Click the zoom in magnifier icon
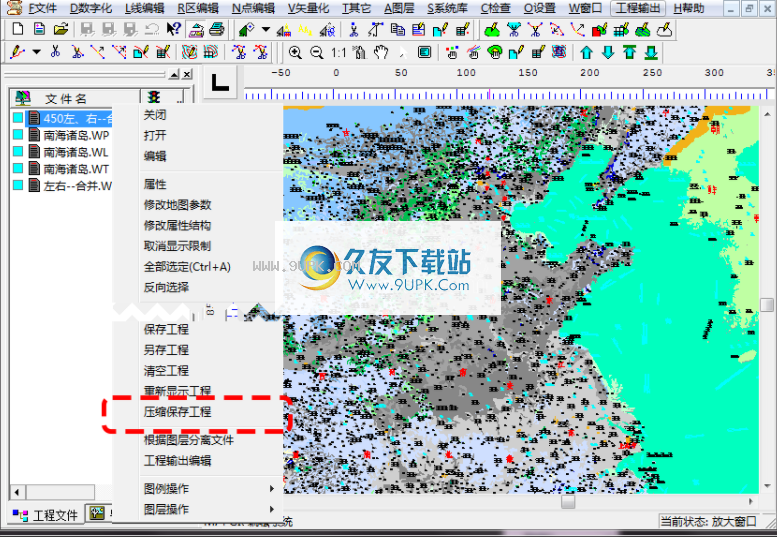 pyautogui.click(x=295, y=52)
